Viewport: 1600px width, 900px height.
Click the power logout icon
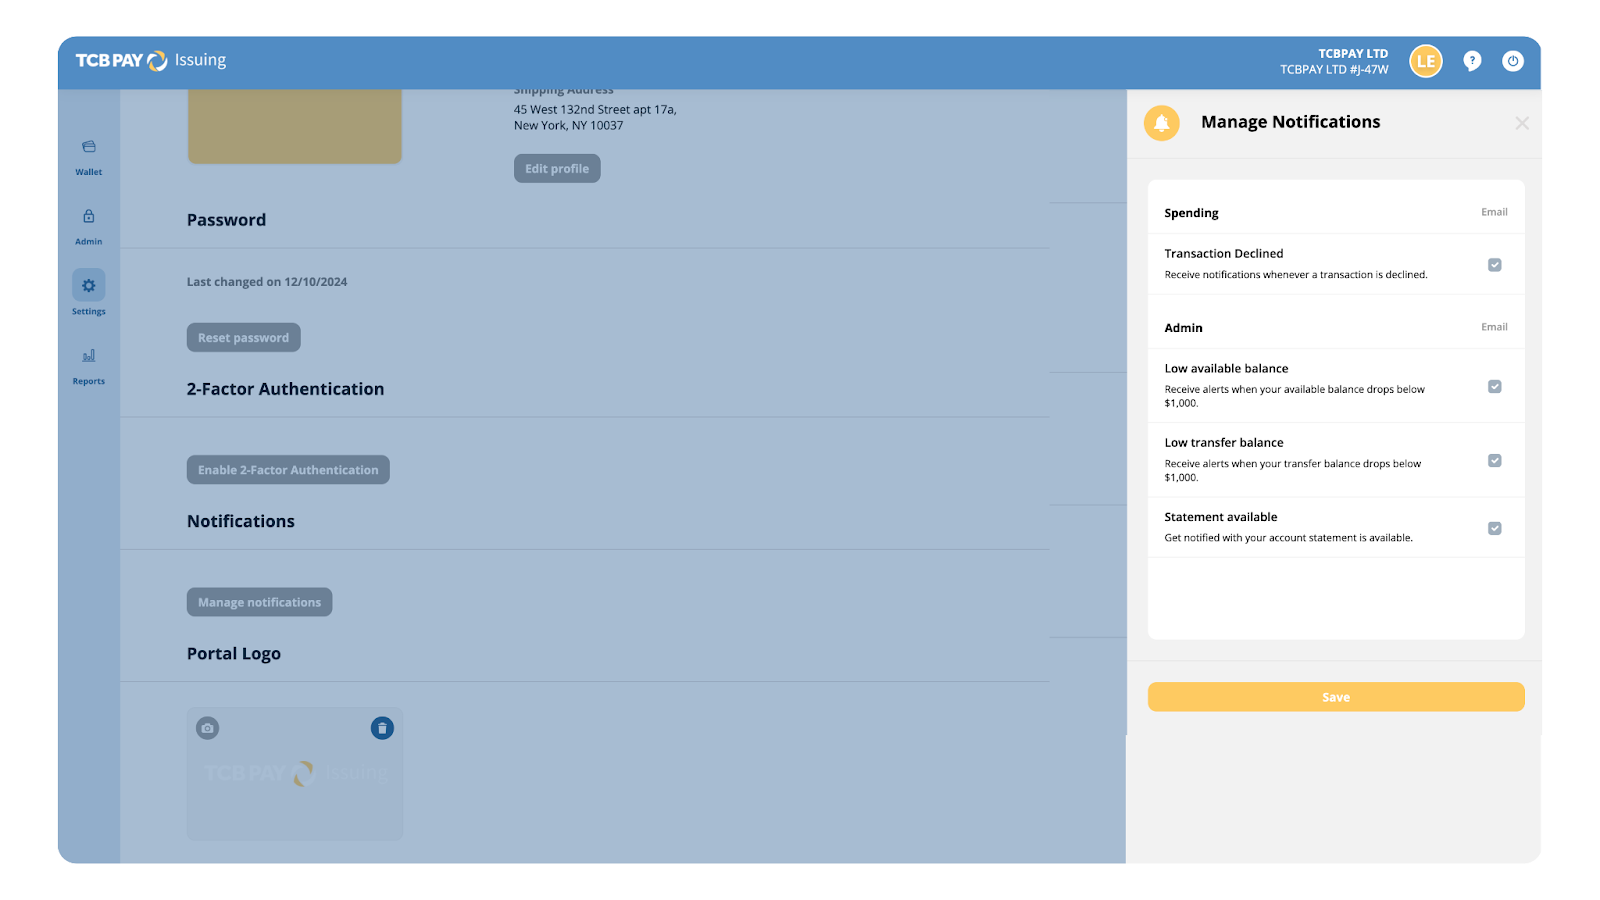tap(1513, 61)
